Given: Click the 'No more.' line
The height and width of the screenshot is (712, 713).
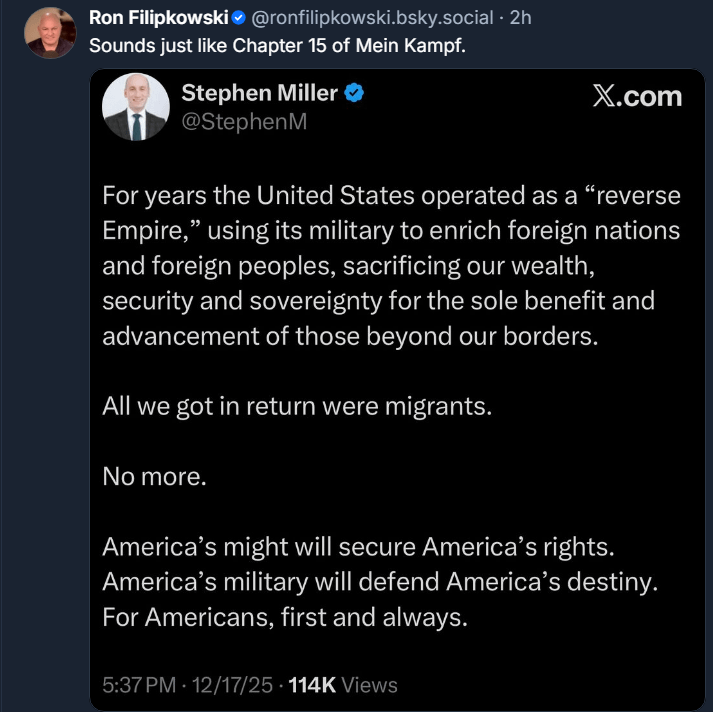Looking at the screenshot, I should click(154, 477).
